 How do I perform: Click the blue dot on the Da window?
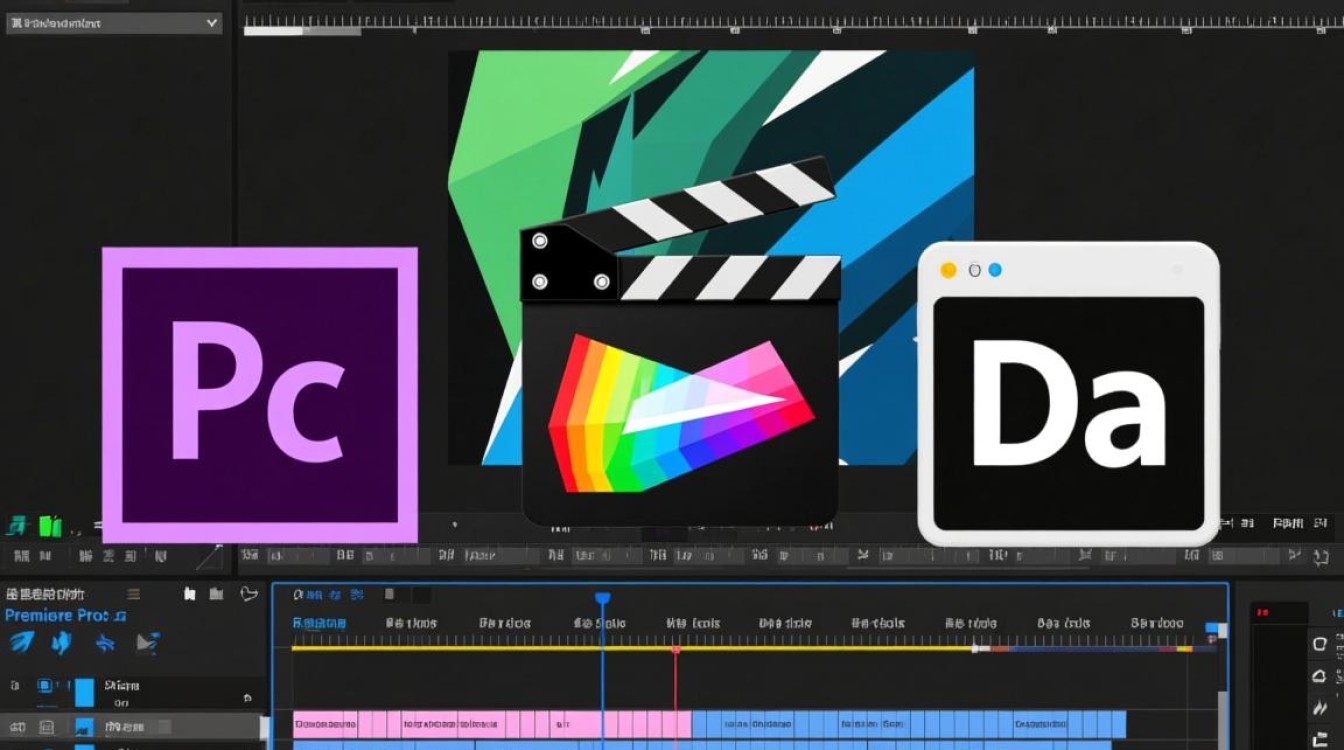(995, 270)
